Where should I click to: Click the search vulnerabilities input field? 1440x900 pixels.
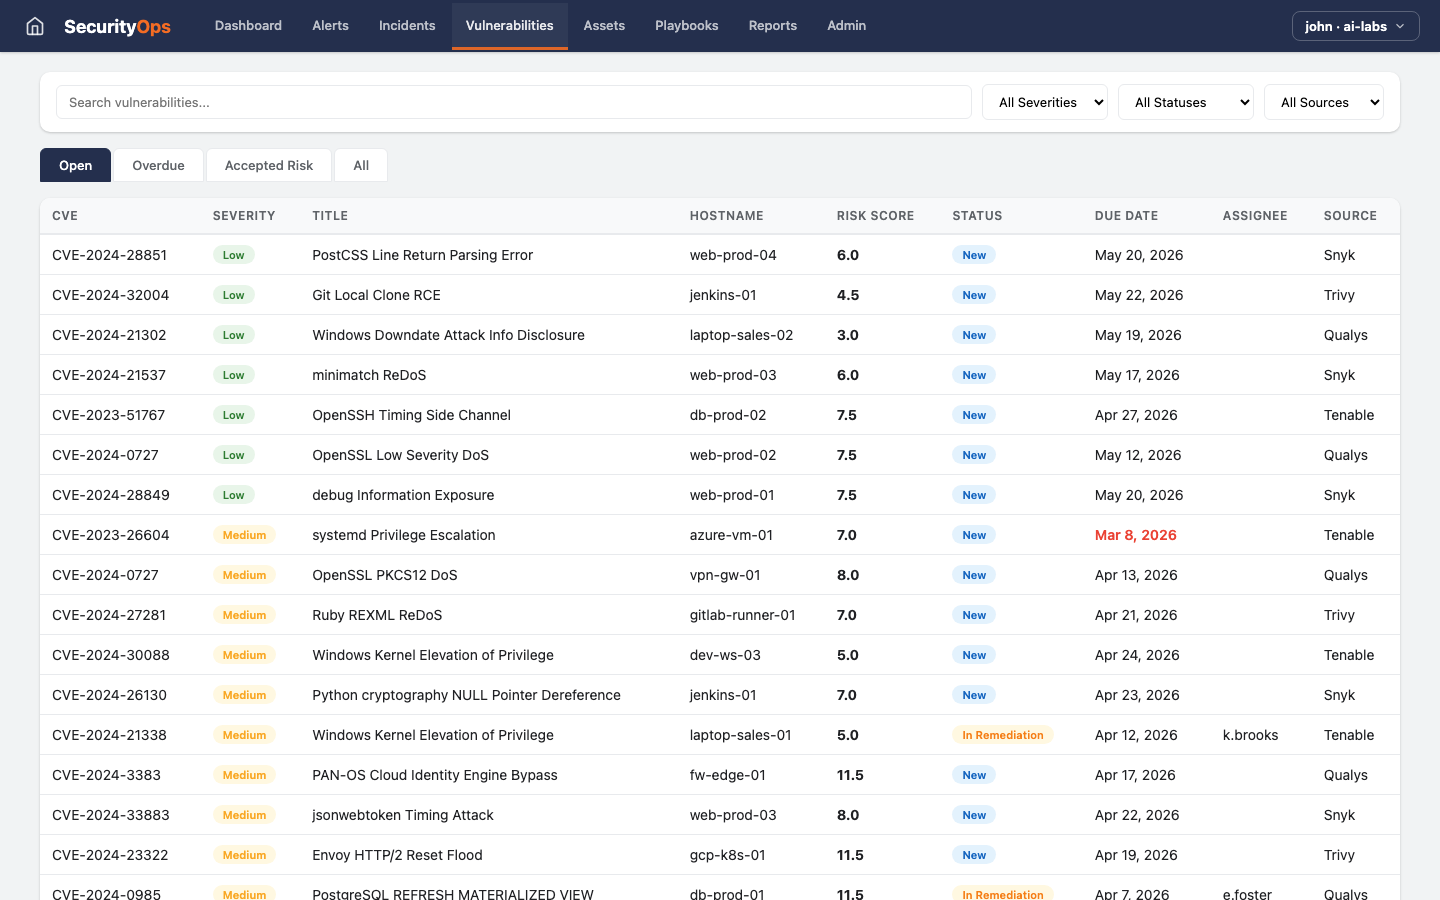point(513,102)
